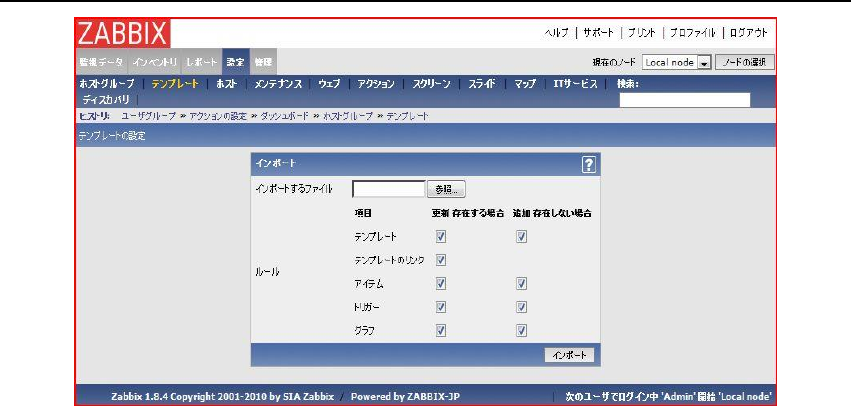Focus the import file path field
The height and width of the screenshot is (406, 851).
389,189
